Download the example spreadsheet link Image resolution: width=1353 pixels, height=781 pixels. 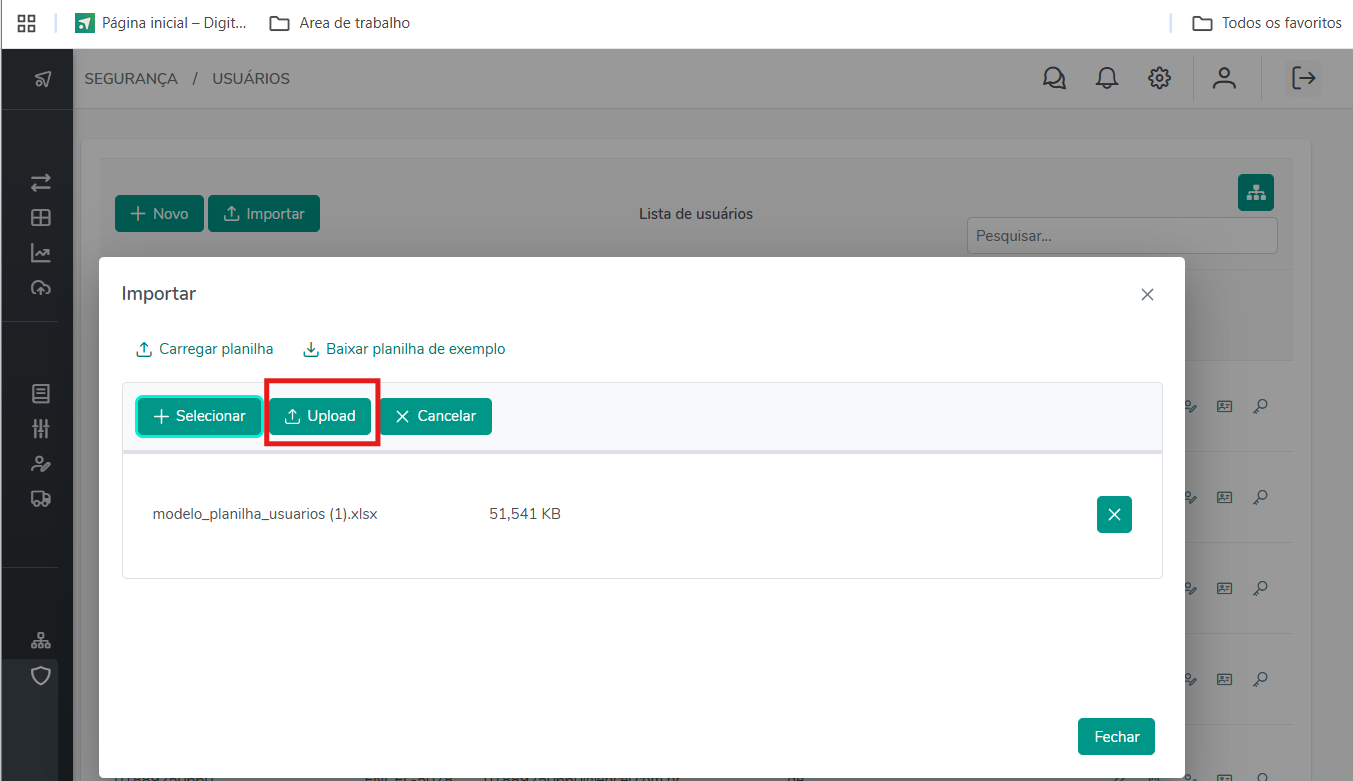click(404, 349)
